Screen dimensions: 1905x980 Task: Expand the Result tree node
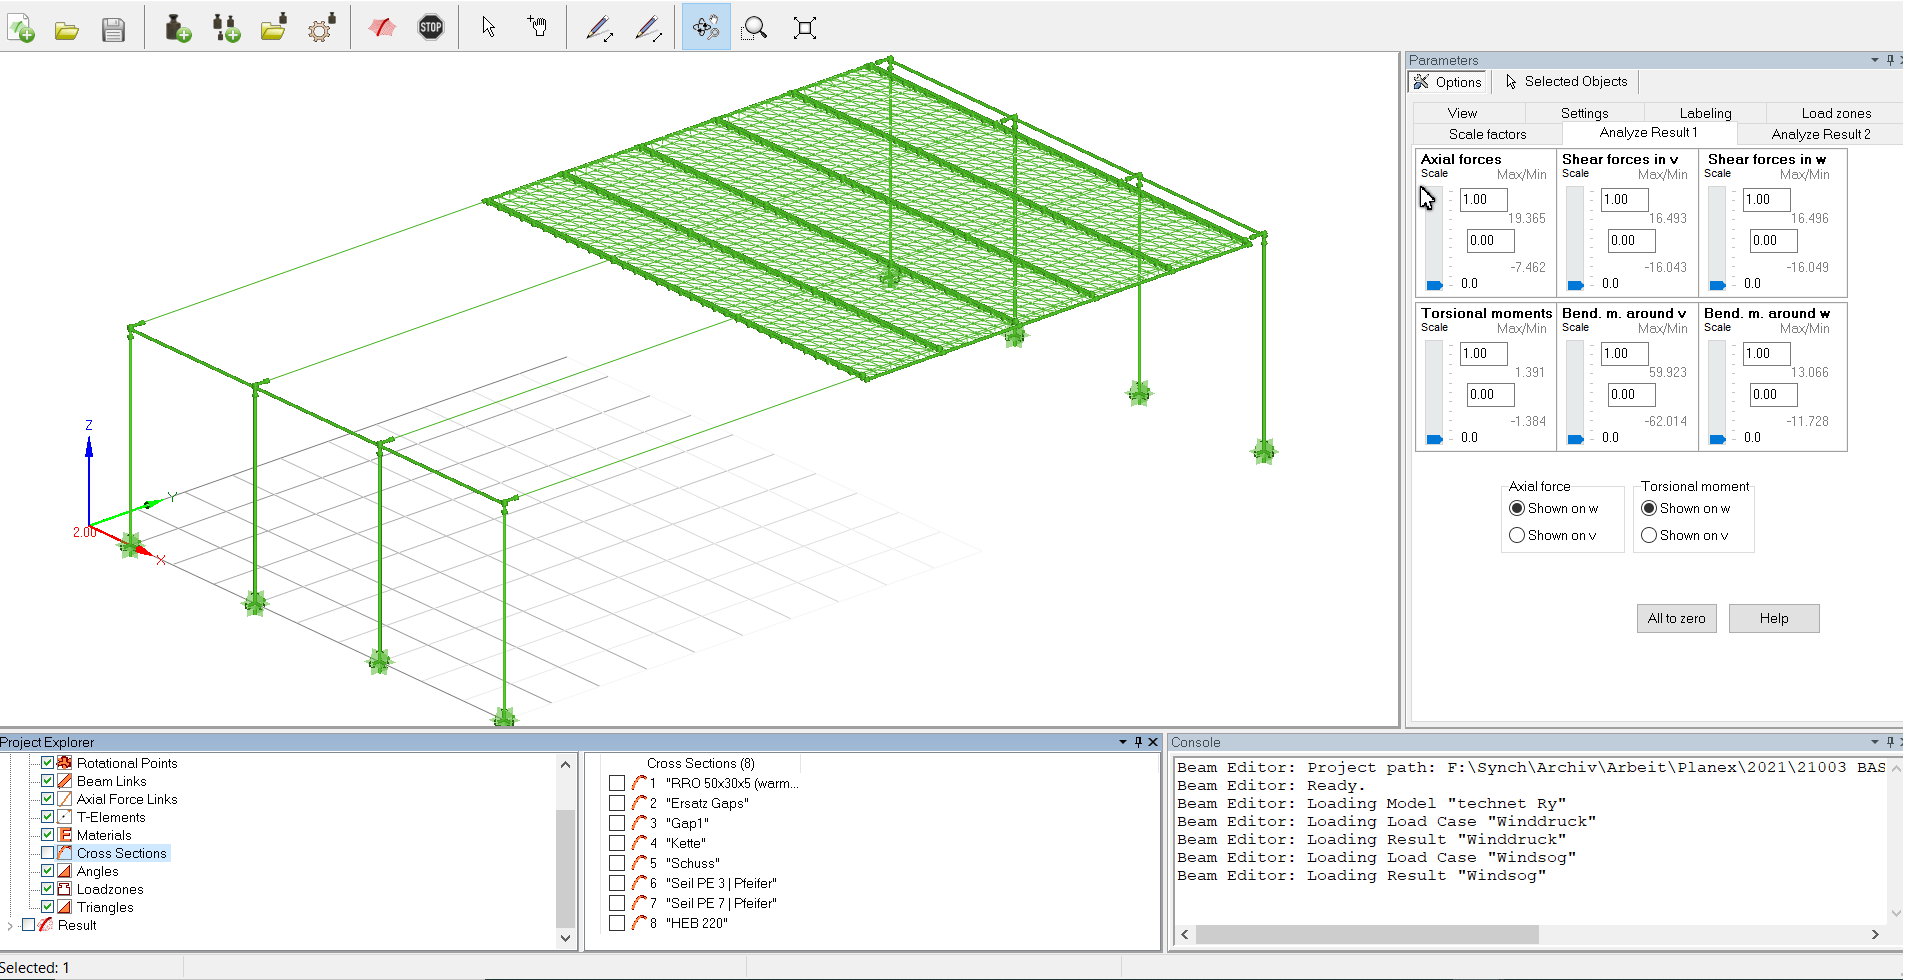tap(10, 926)
